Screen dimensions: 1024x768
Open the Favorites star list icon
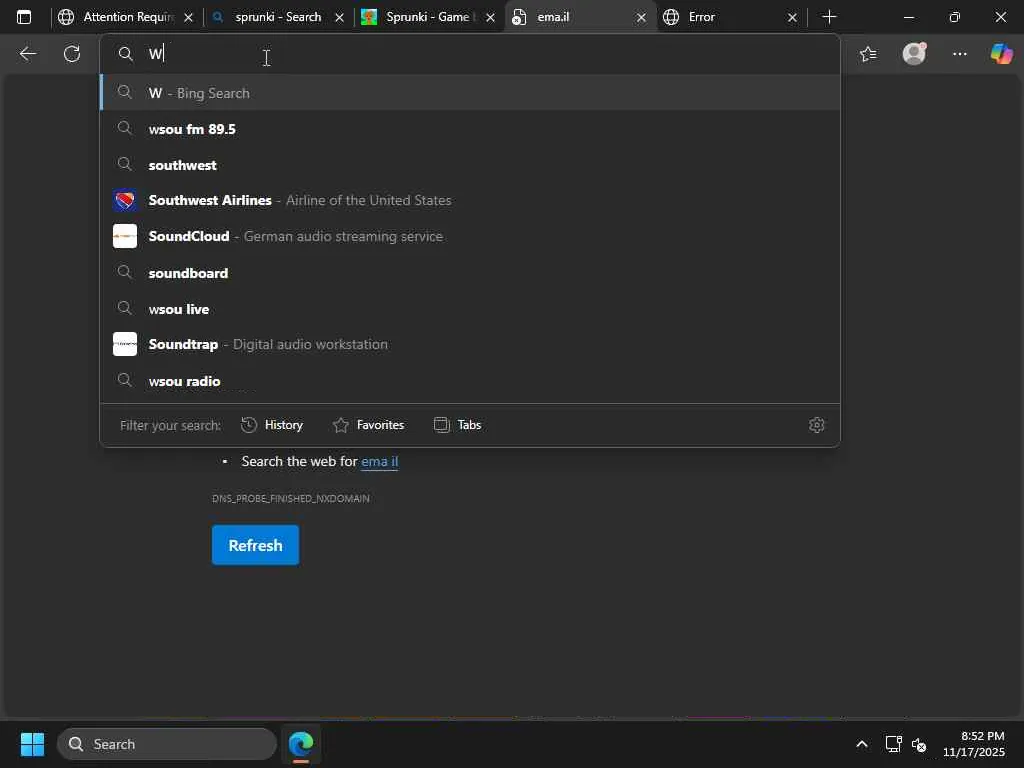868,54
